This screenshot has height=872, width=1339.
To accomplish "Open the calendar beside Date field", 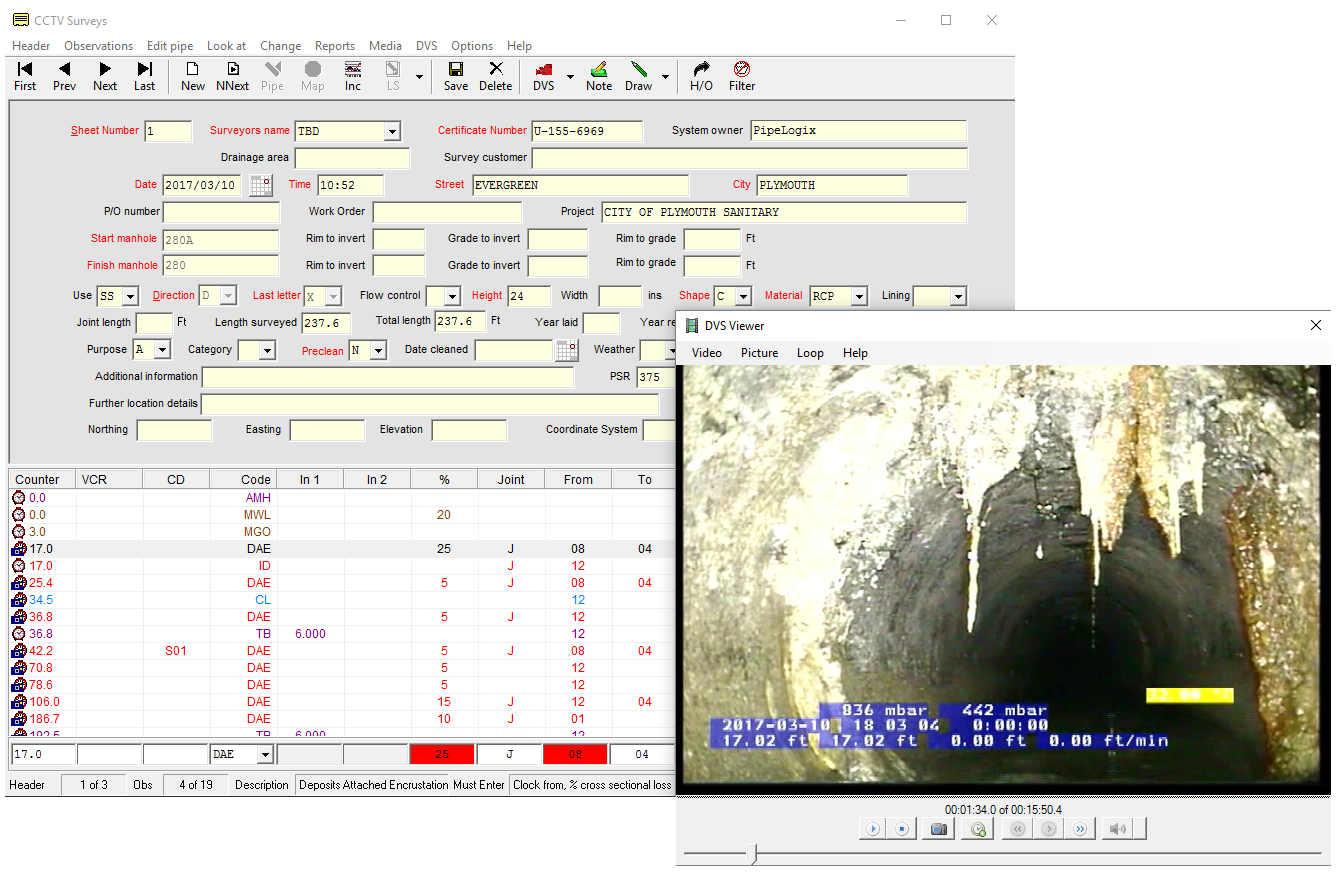I will [260, 185].
